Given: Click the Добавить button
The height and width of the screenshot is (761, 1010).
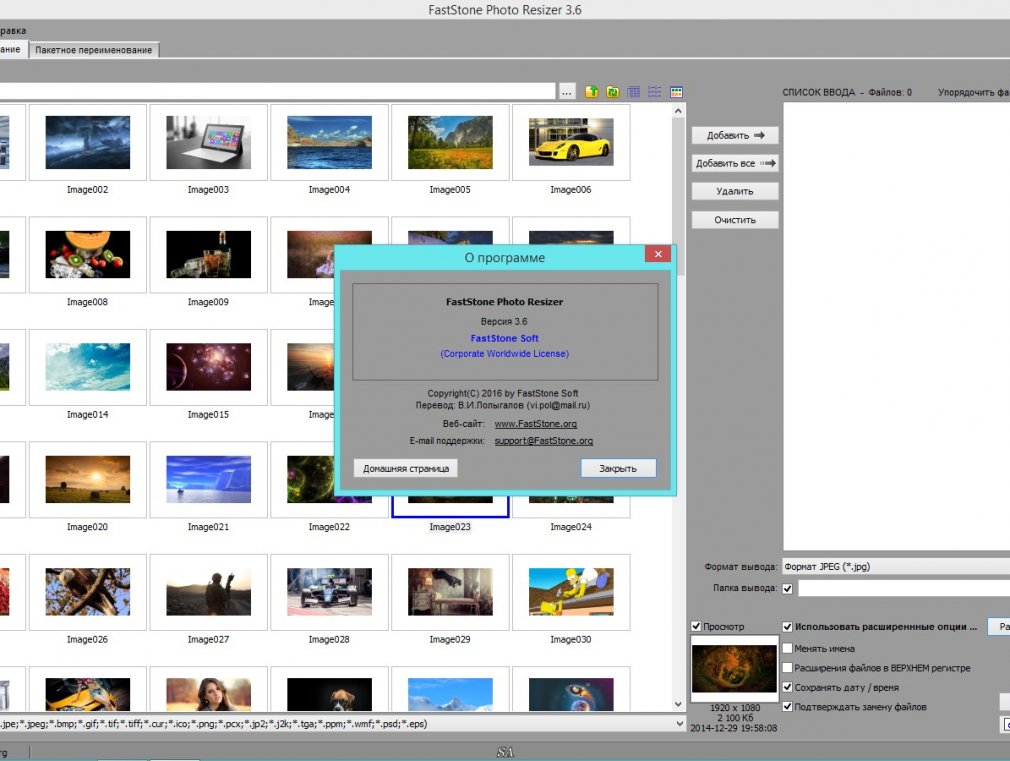Looking at the screenshot, I should [735, 135].
